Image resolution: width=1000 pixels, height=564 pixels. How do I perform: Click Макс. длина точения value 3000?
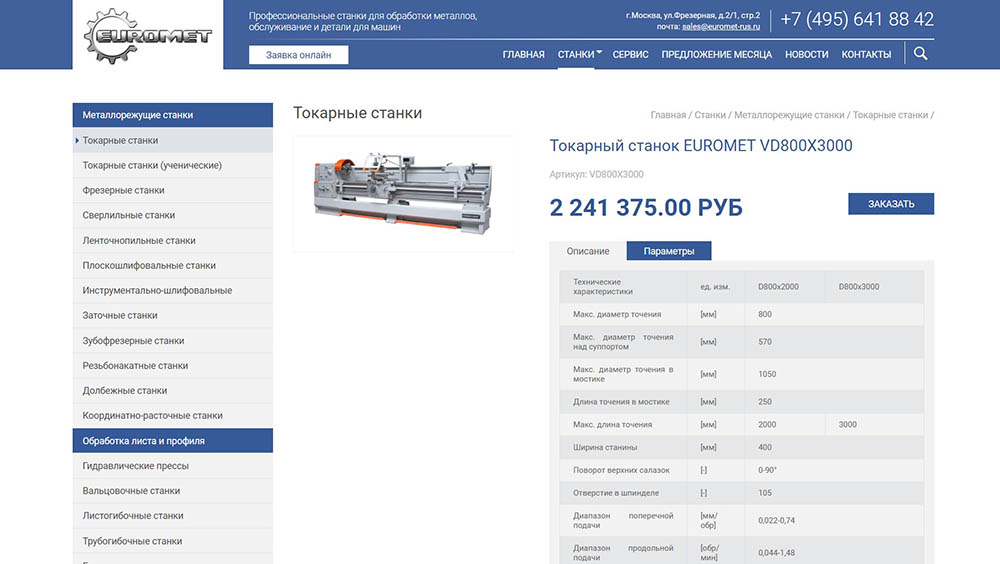pos(847,424)
